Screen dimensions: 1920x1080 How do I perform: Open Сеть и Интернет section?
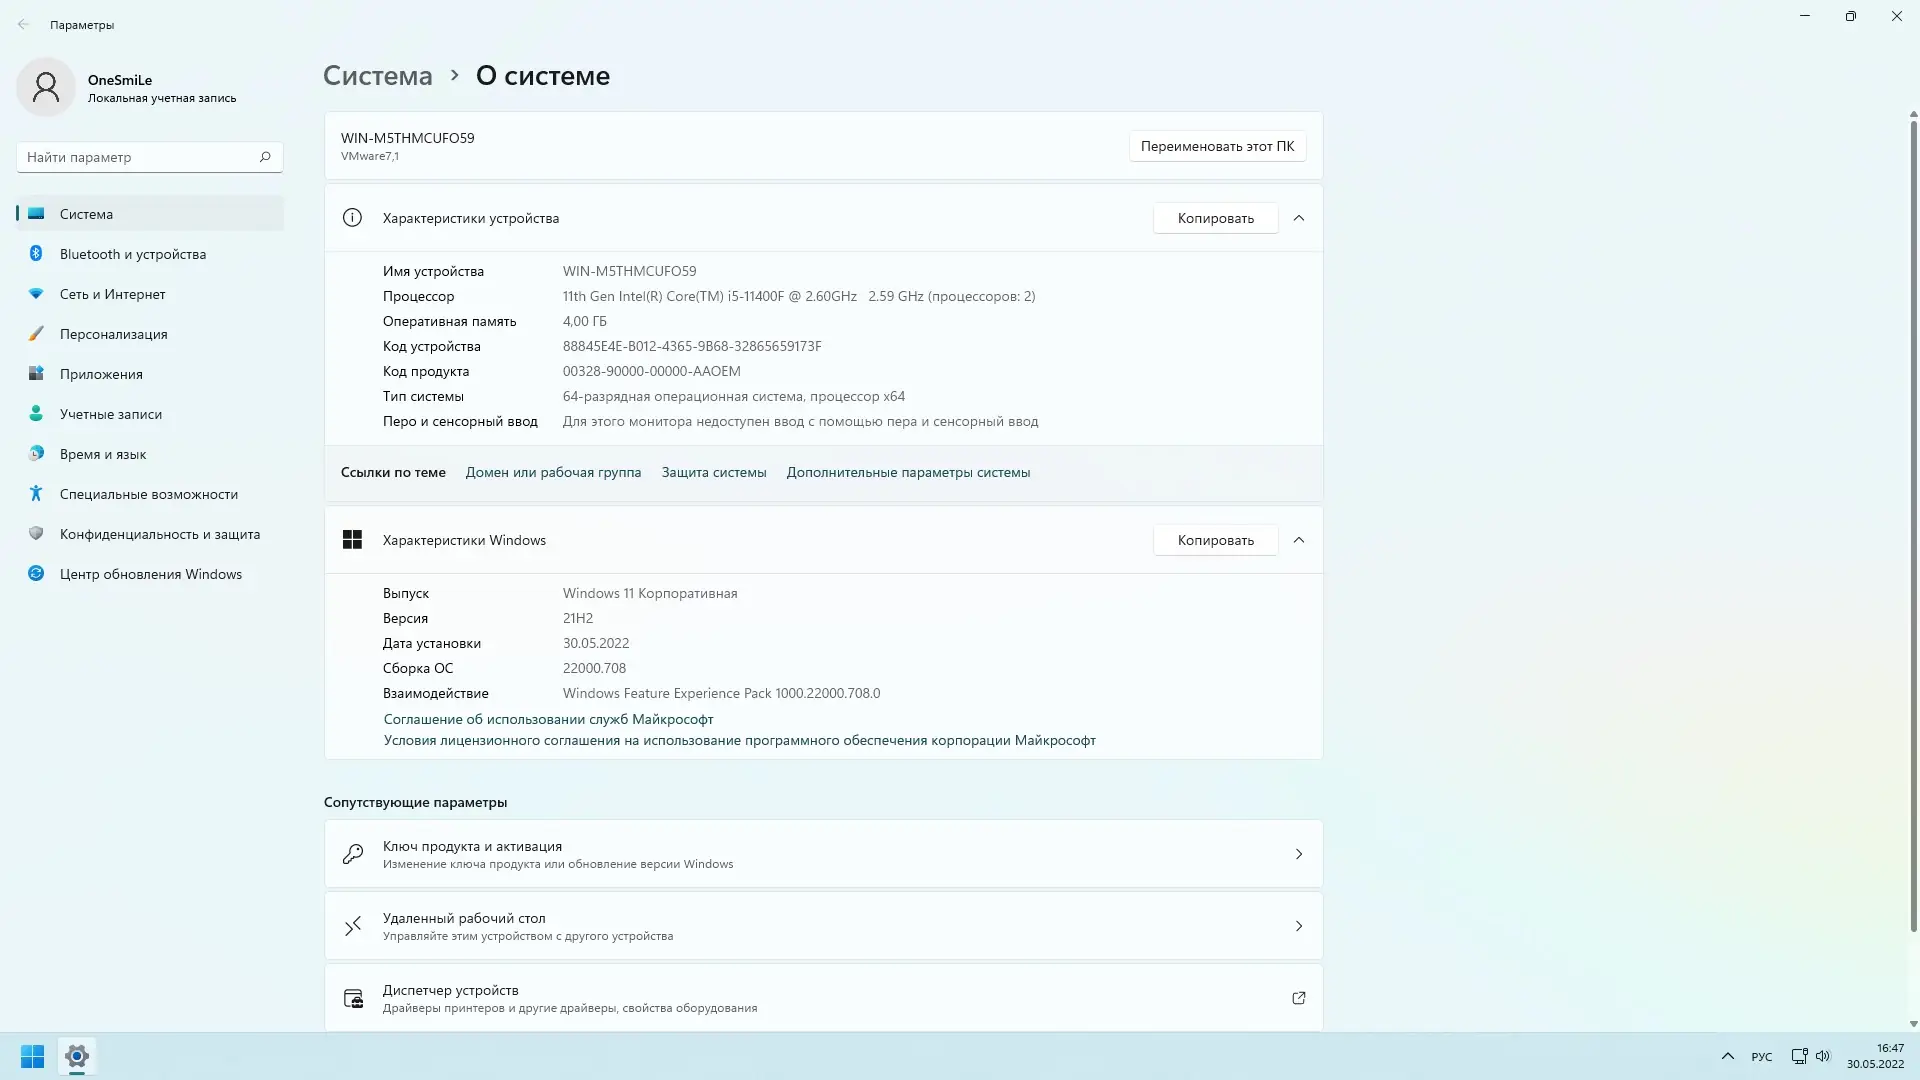111,294
